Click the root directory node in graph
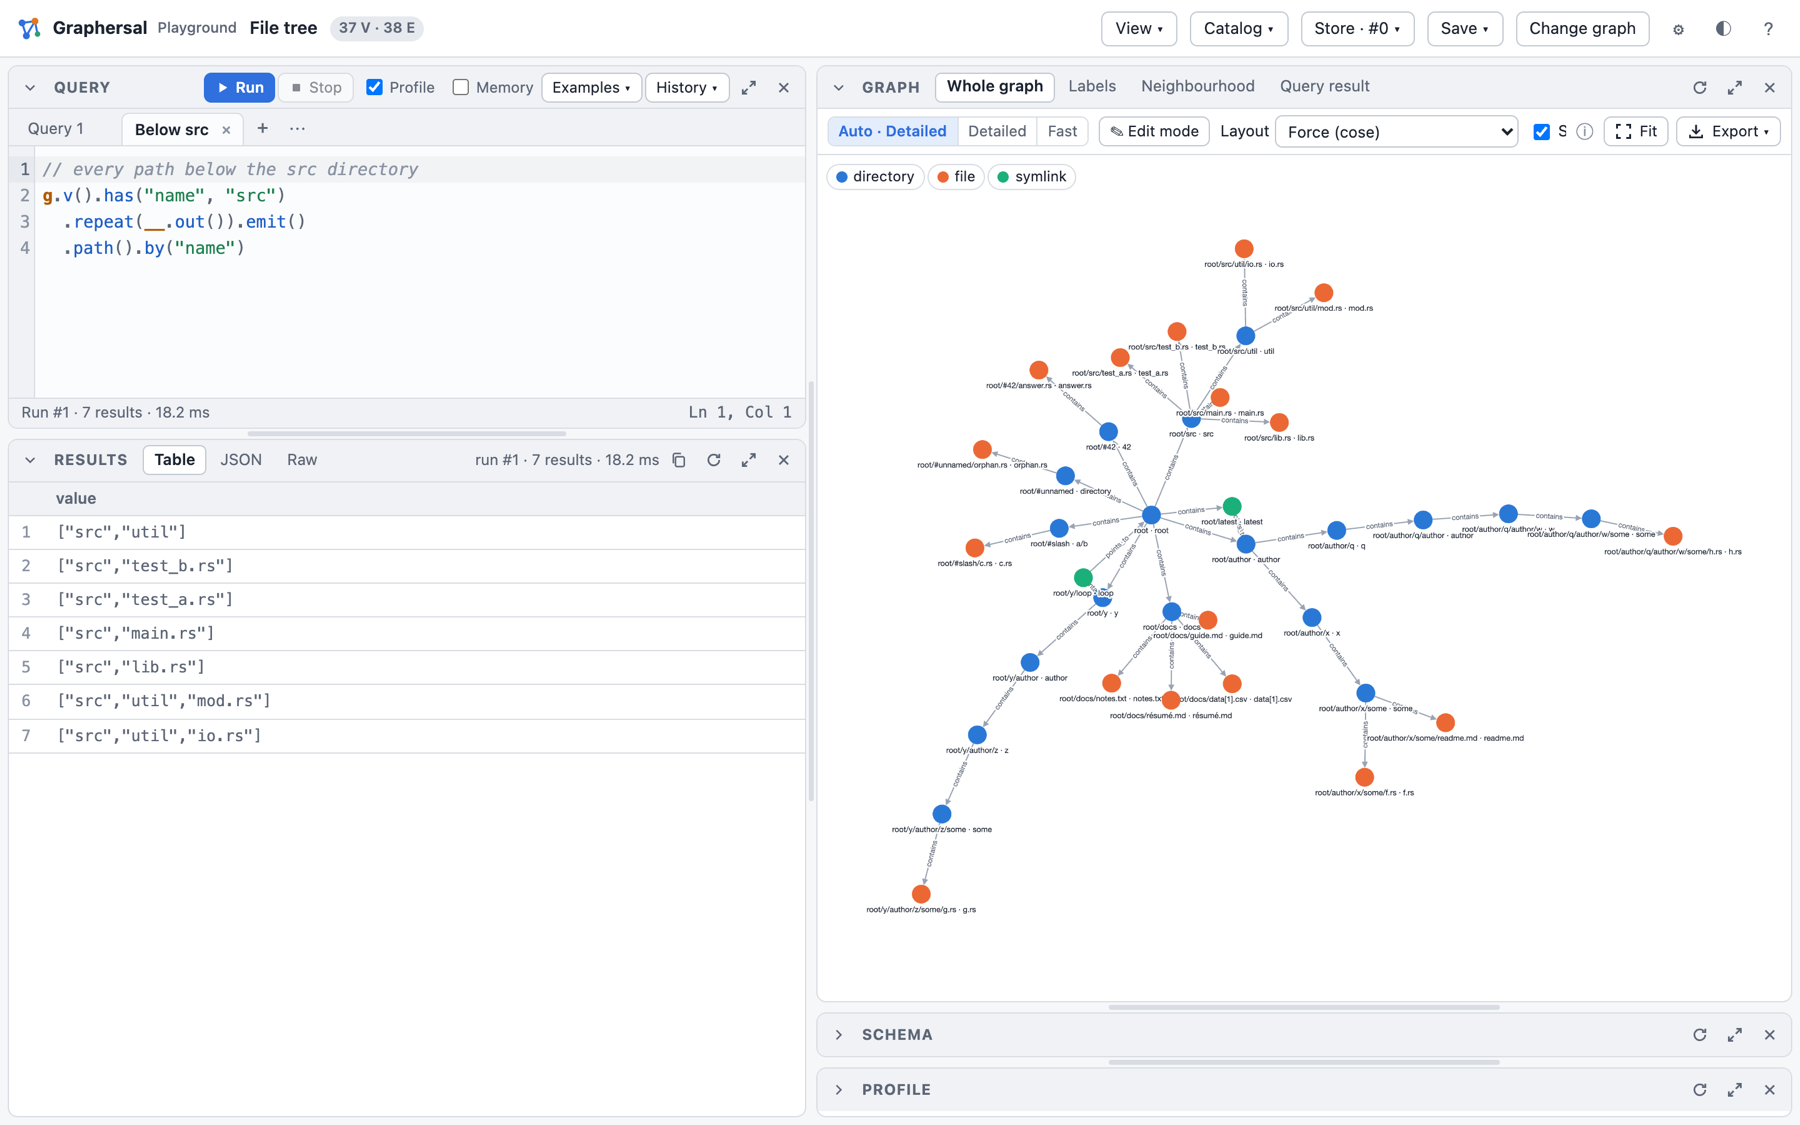The image size is (1800, 1125). pyautogui.click(x=1151, y=515)
